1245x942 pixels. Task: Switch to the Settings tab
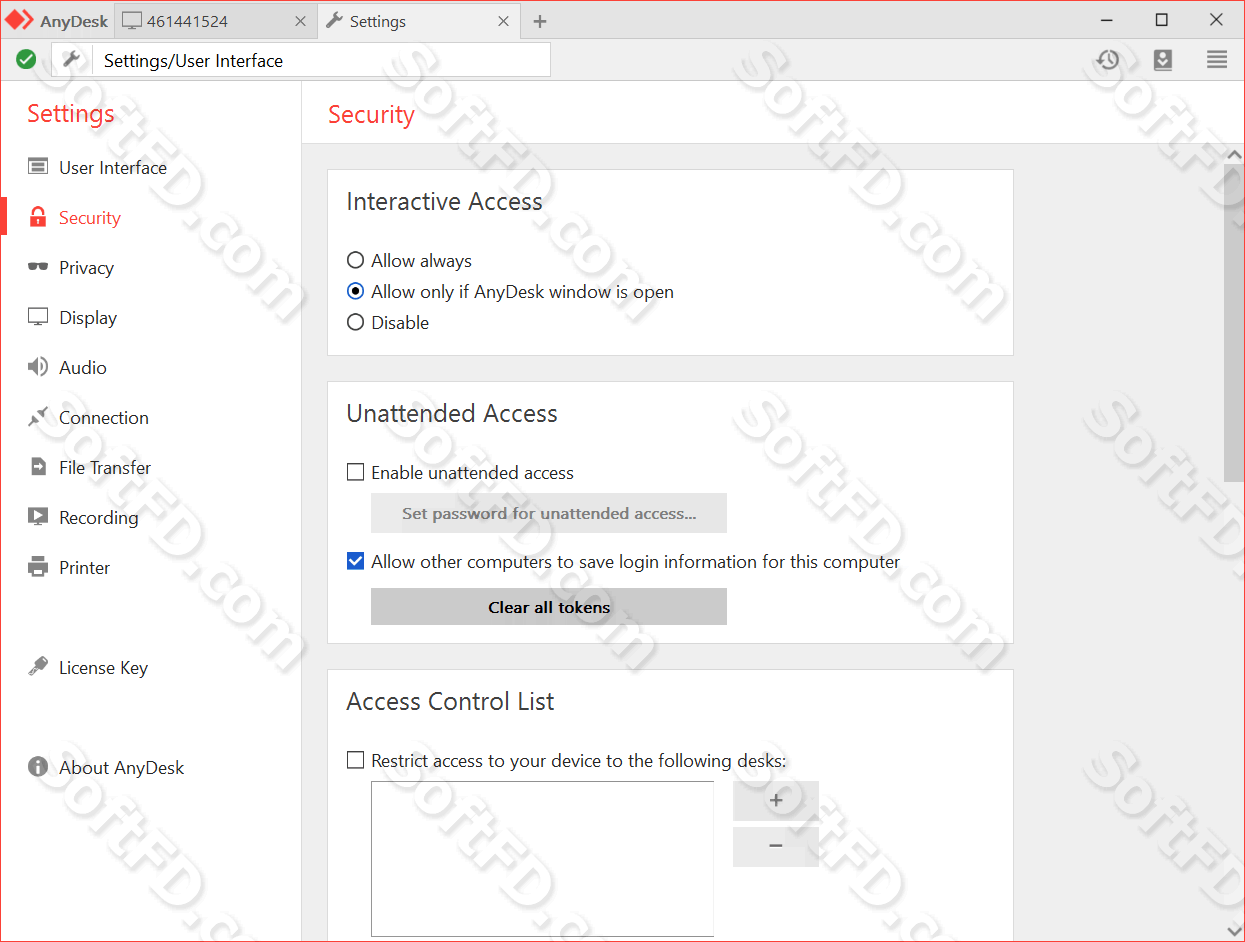point(417,21)
